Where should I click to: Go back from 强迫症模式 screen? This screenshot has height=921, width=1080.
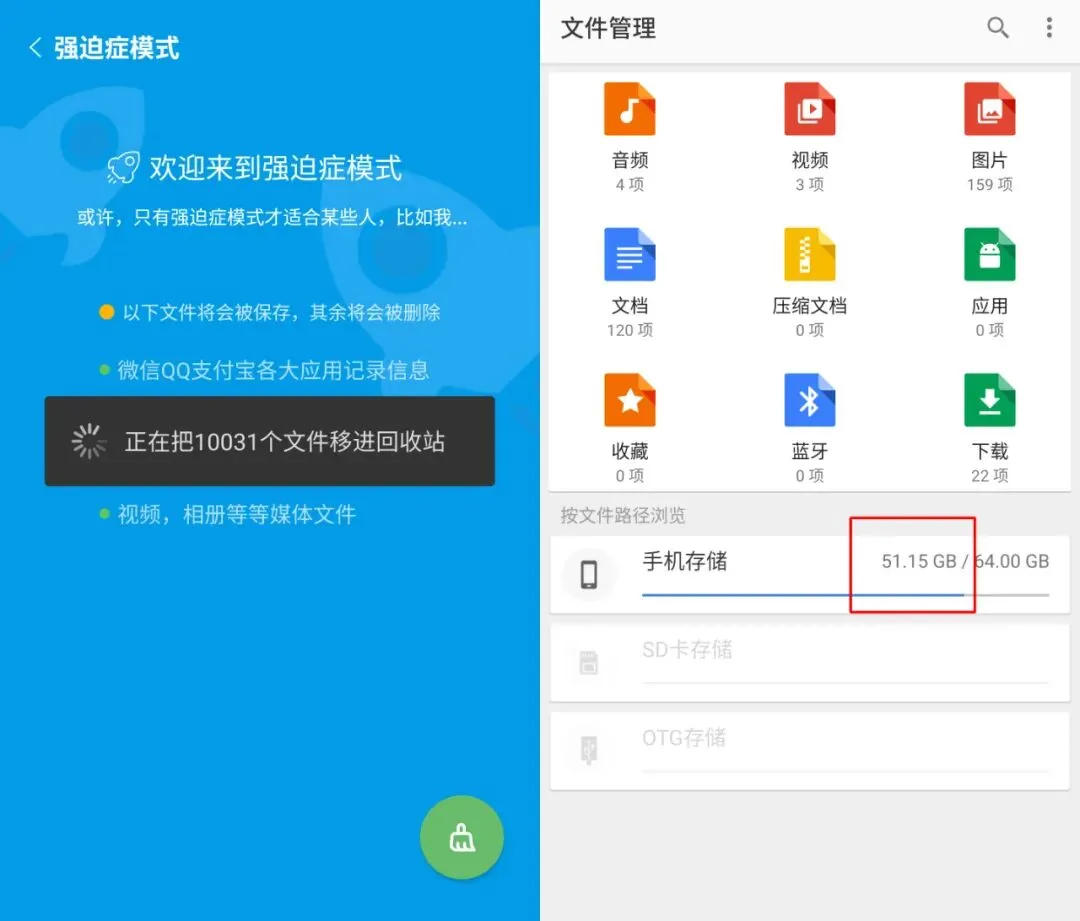pyautogui.click(x=35, y=48)
